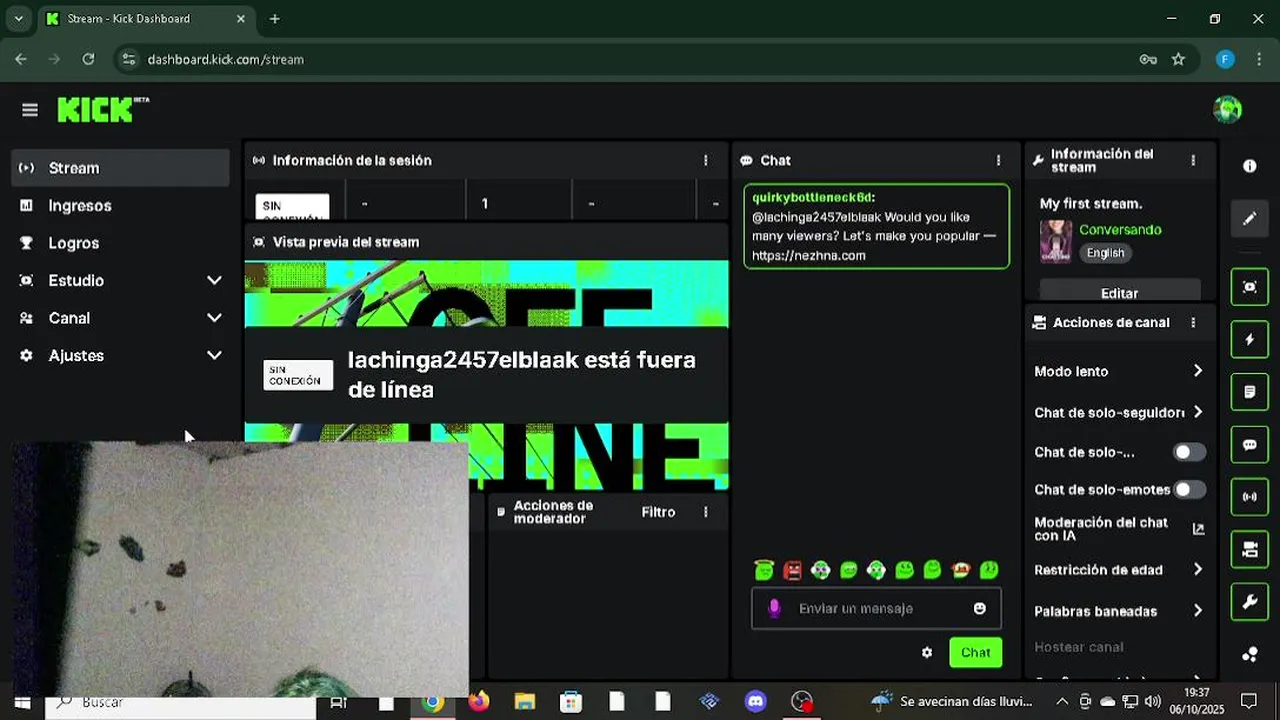Toggle the chat bubble widget icon
Viewport: 1280px width, 720px height.
coord(1250,445)
